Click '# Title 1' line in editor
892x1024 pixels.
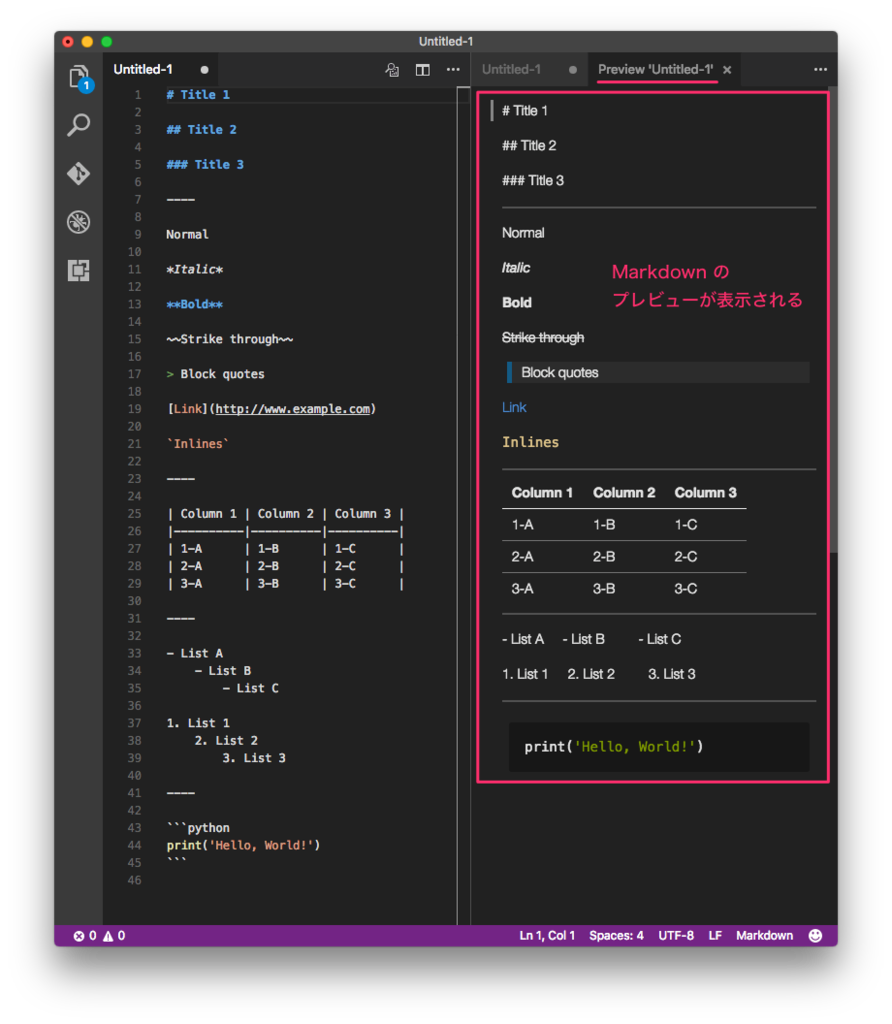[198, 95]
